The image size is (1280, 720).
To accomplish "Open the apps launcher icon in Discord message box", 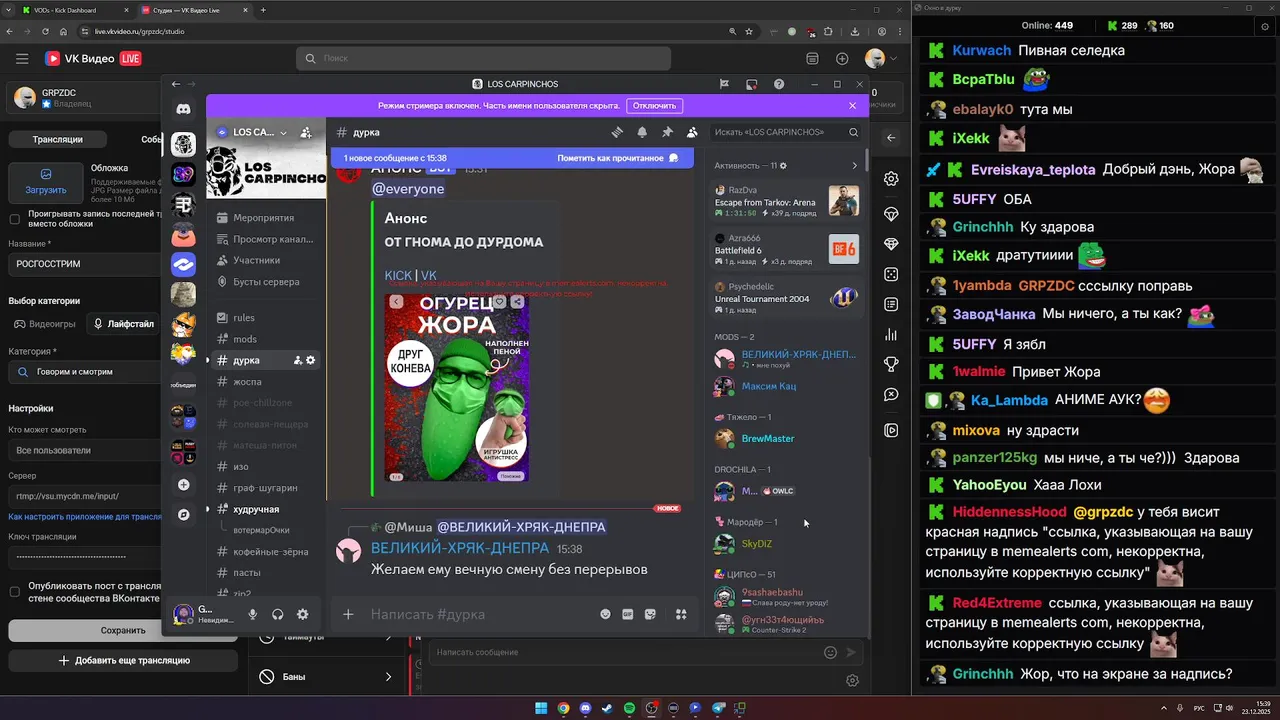I will [x=681, y=614].
